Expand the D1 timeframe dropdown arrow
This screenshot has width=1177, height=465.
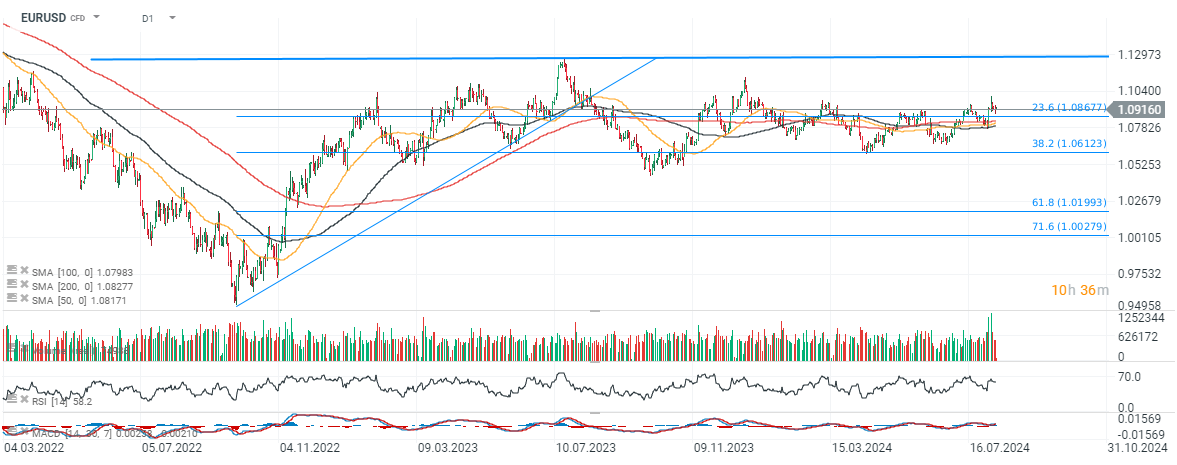[172, 18]
